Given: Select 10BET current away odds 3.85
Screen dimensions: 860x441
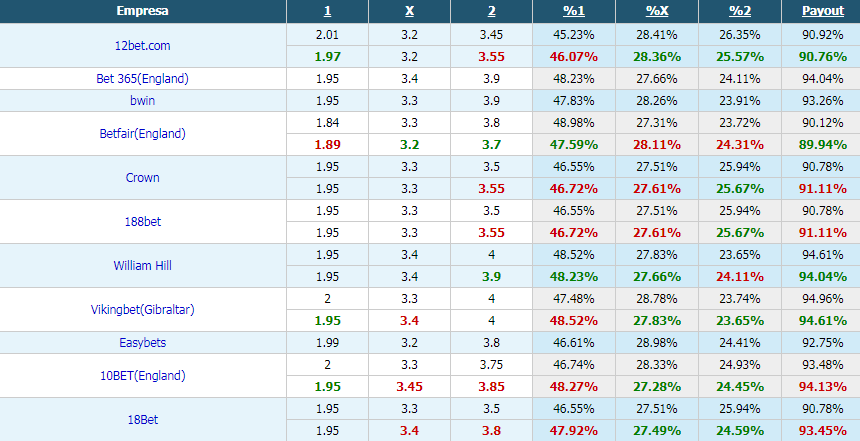Looking at the screenshot, I should [x=491, y=386].
